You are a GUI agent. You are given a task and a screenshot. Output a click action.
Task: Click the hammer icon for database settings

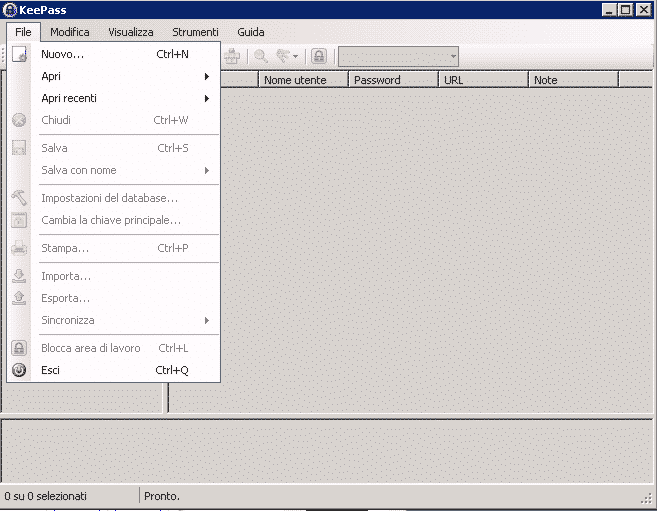[19, 198]
